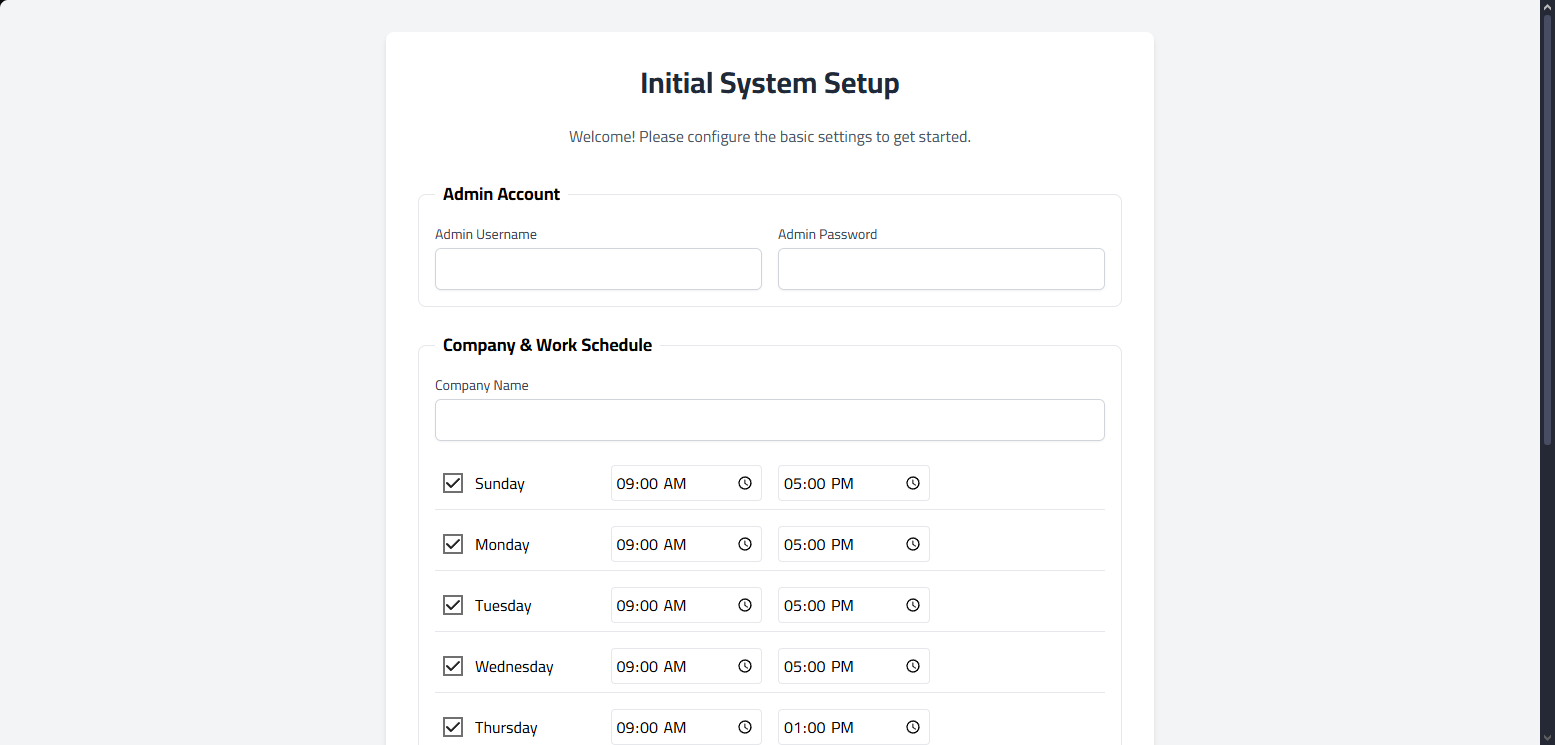Image resolution: width=1555 pixels, height=745 pixels.
Task: Disable the Wednesday workday checkbox
Action: [453, 666]
